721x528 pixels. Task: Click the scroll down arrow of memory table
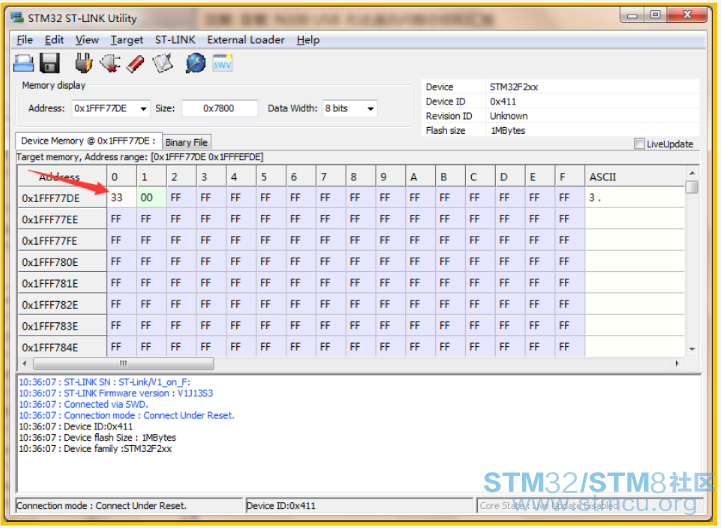tap(692, 350)
